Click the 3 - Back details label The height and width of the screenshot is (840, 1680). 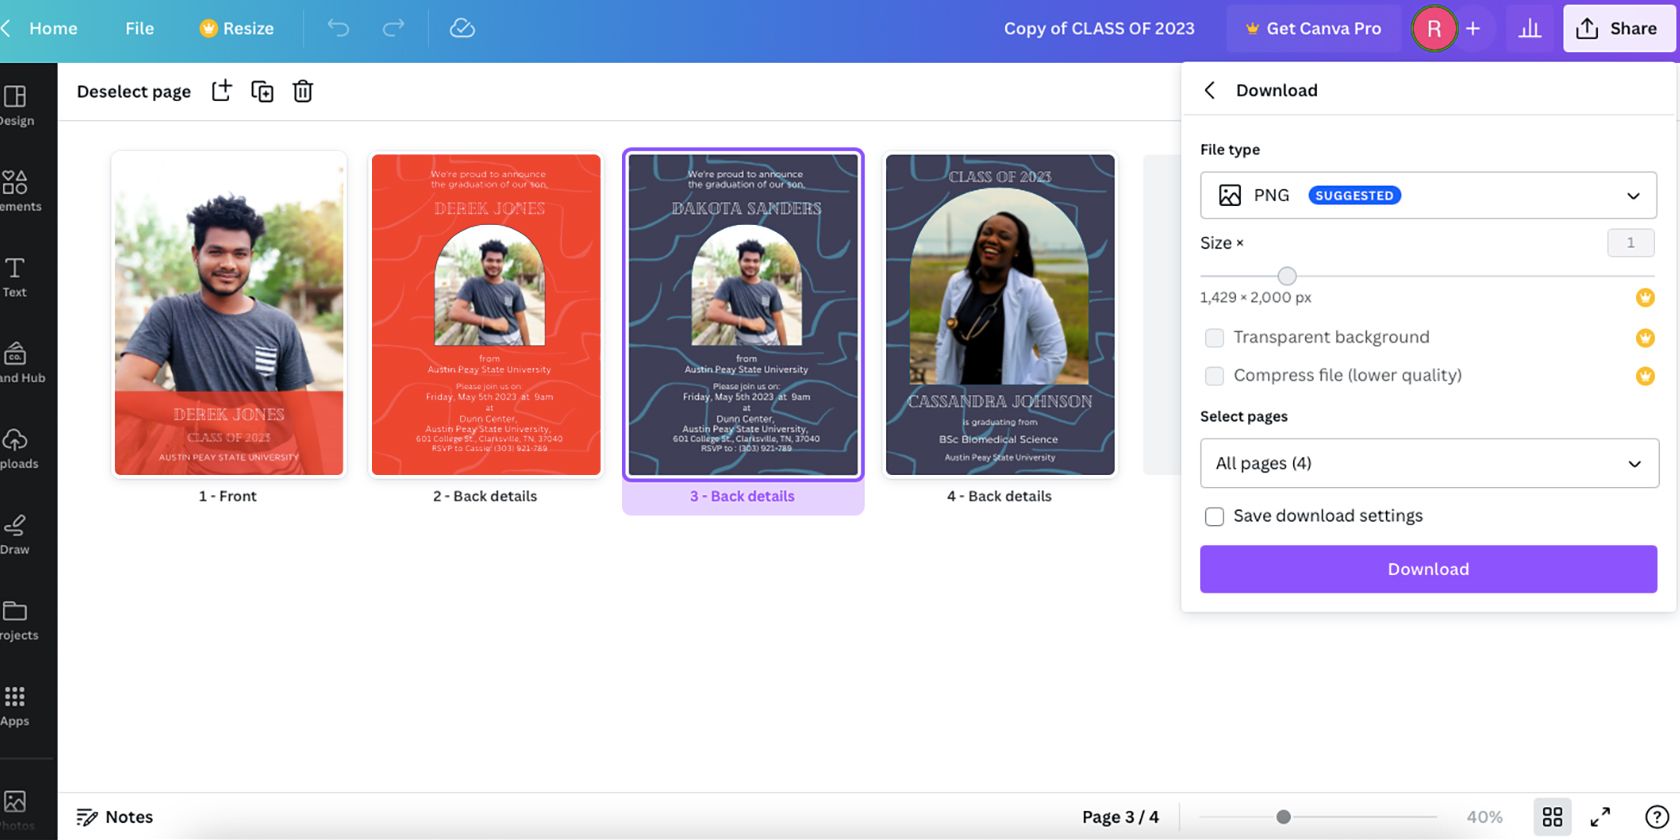coord(742,496)
